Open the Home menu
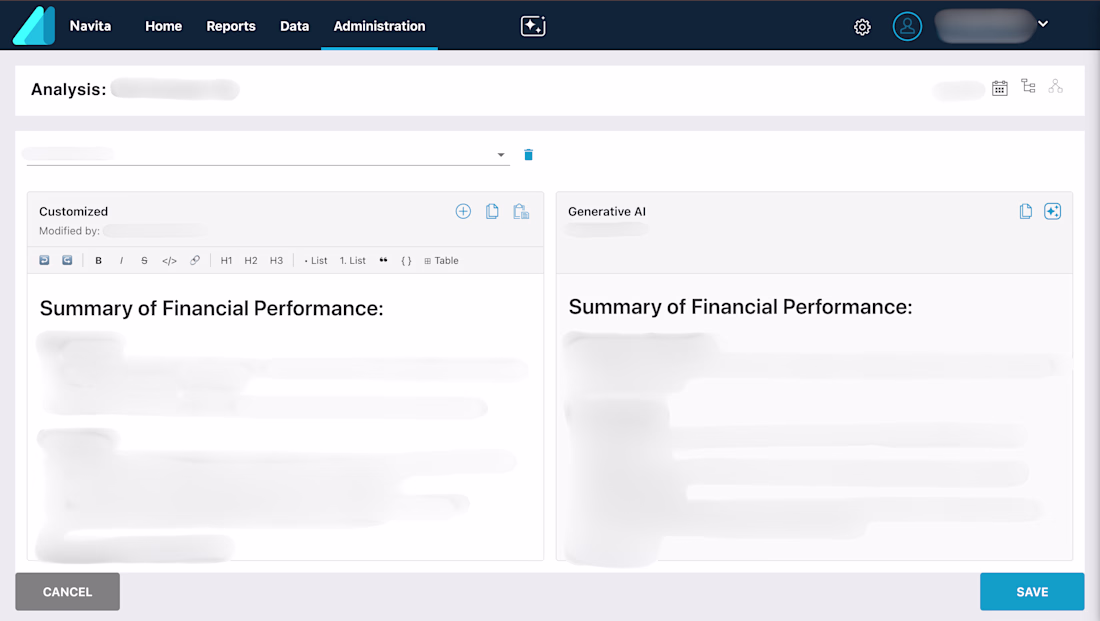The width and height of the screenshot is (1100, 621). tap(163, 26)
